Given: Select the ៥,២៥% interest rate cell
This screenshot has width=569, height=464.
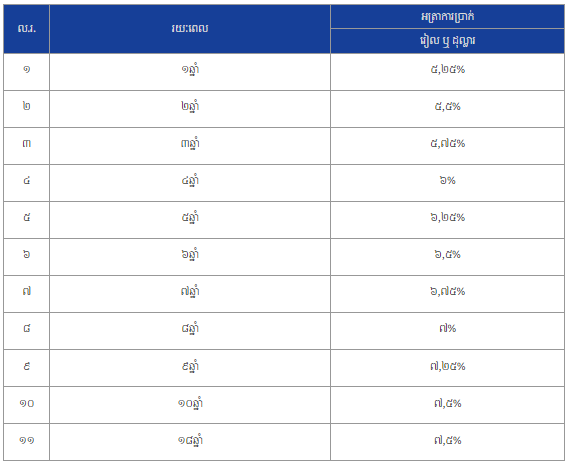Looking at the screenshot, I should 447,72.
